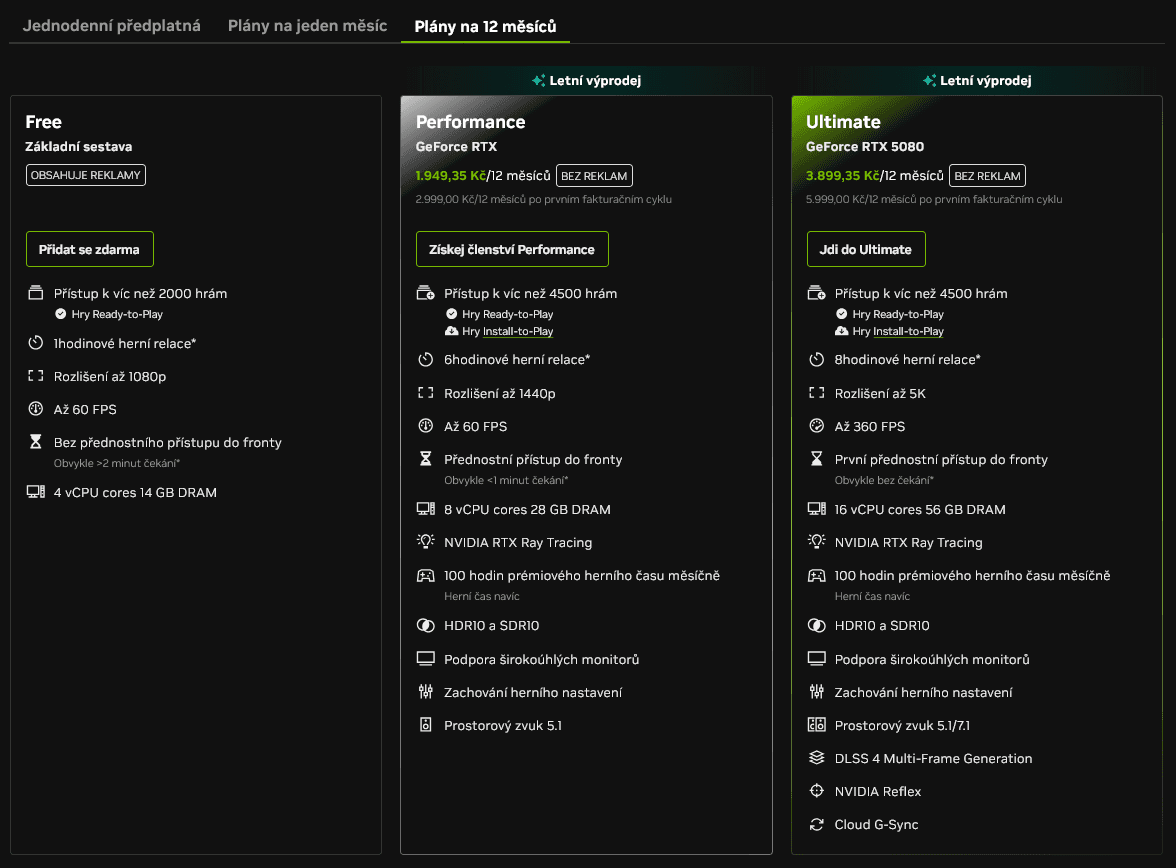Click computer icon by 4 vCPU cores

35,492
